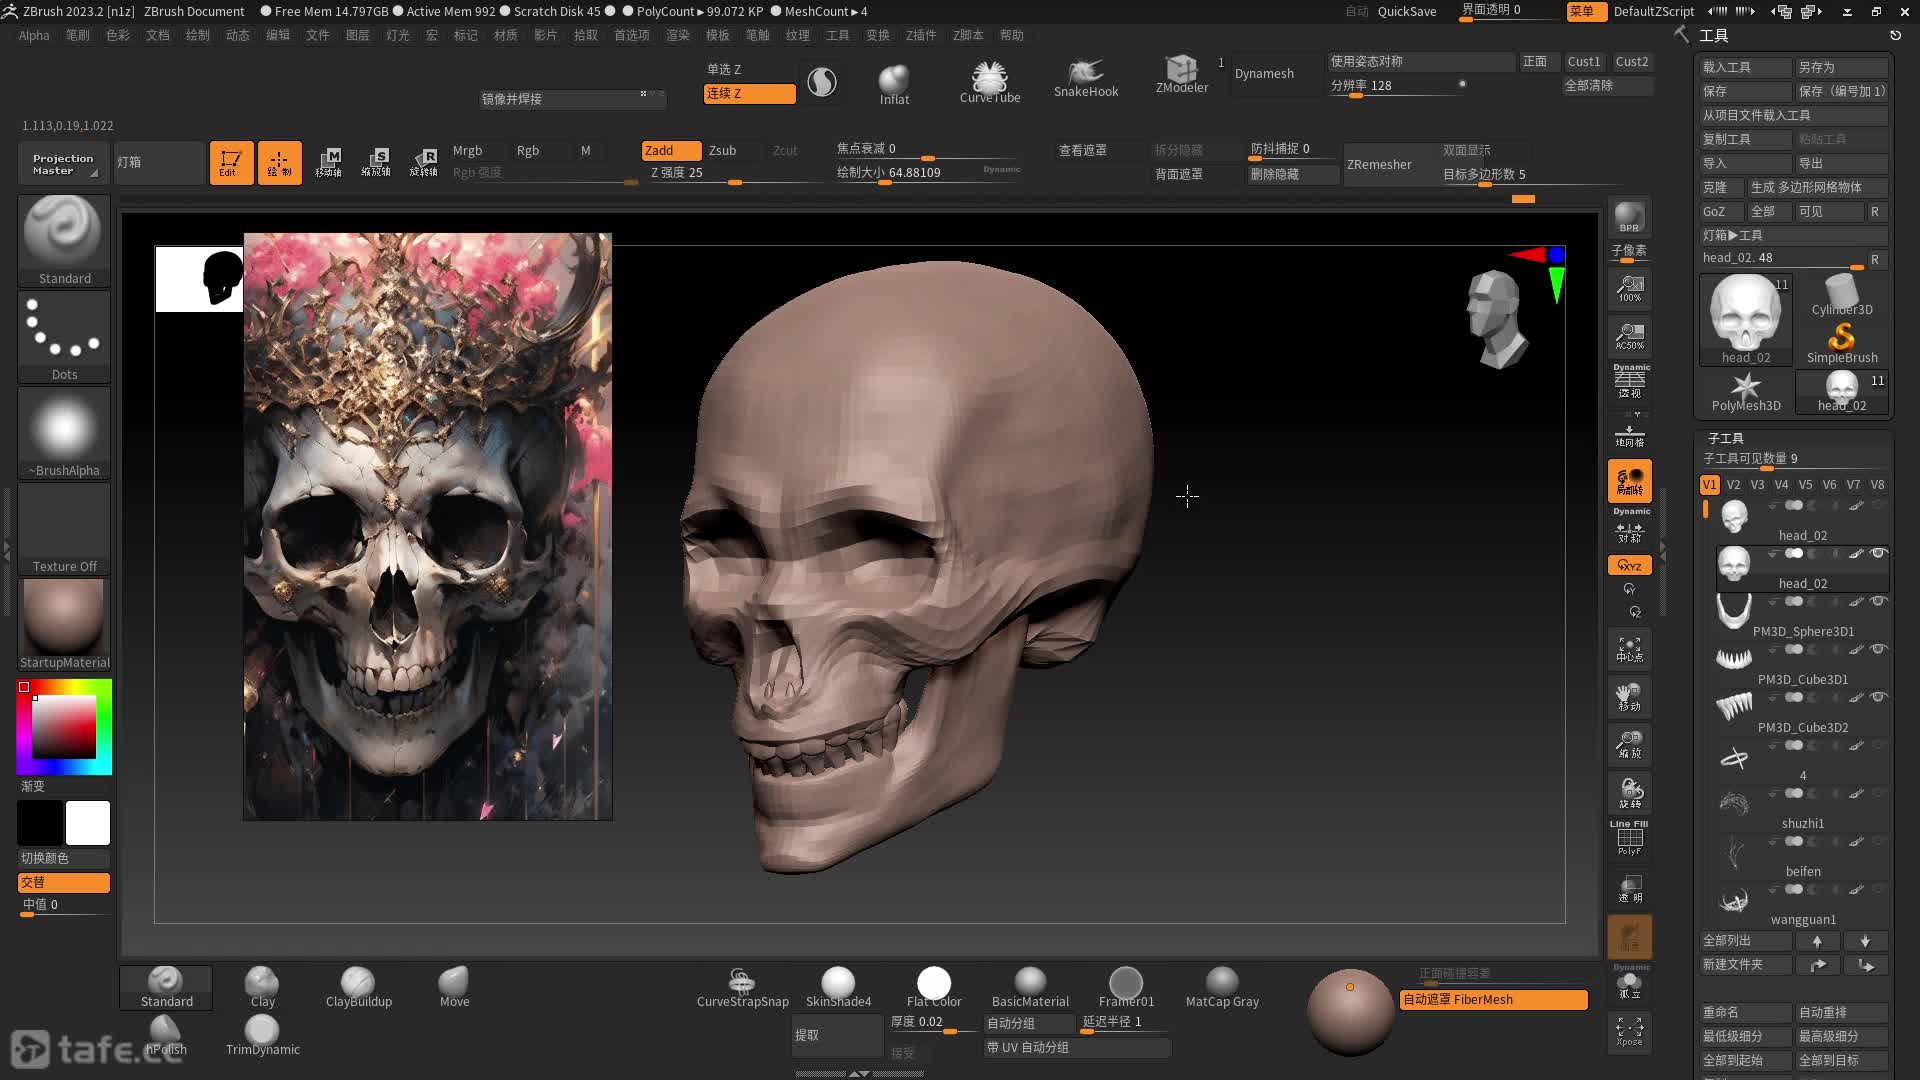Click the QuickSave button
Viewport: 1920px width, 1080px height.
tap(1407, 11)
